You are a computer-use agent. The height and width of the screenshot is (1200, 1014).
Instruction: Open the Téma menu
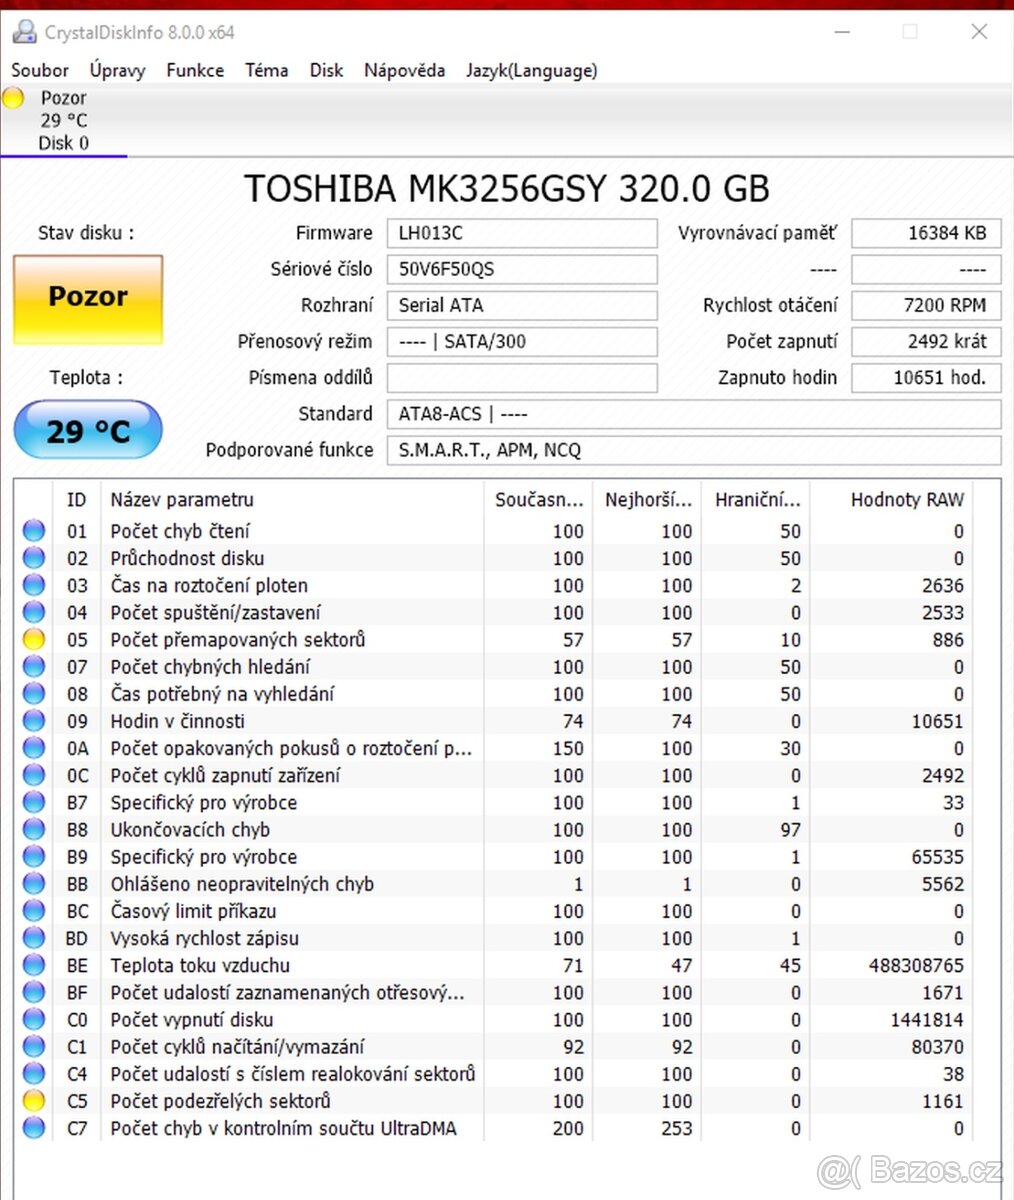[266, 70]
